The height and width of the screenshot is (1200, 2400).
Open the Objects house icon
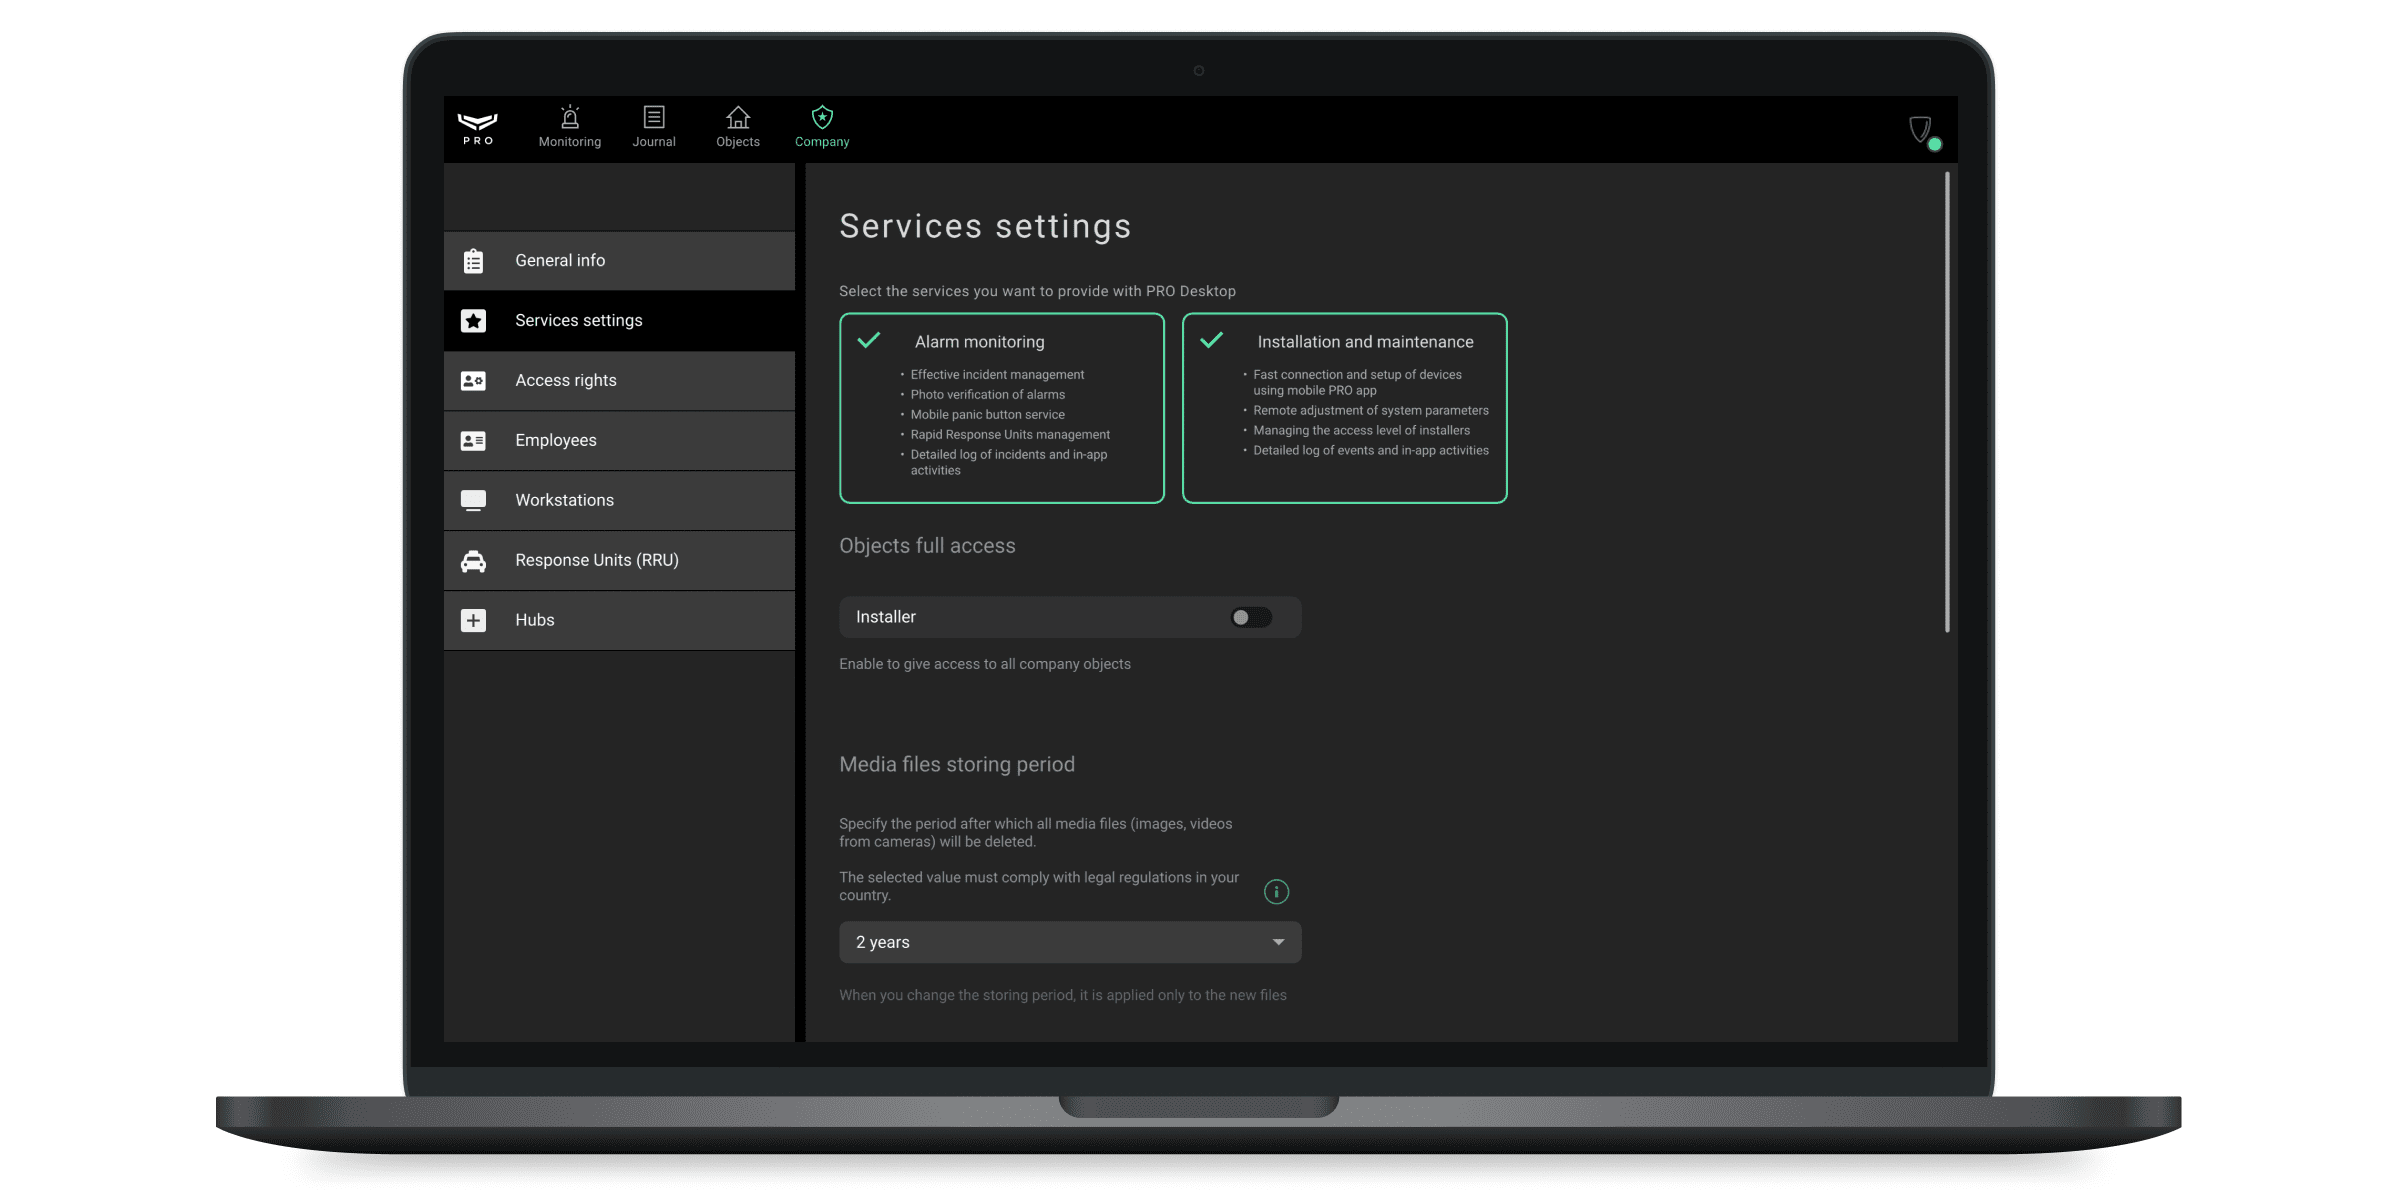738,117
